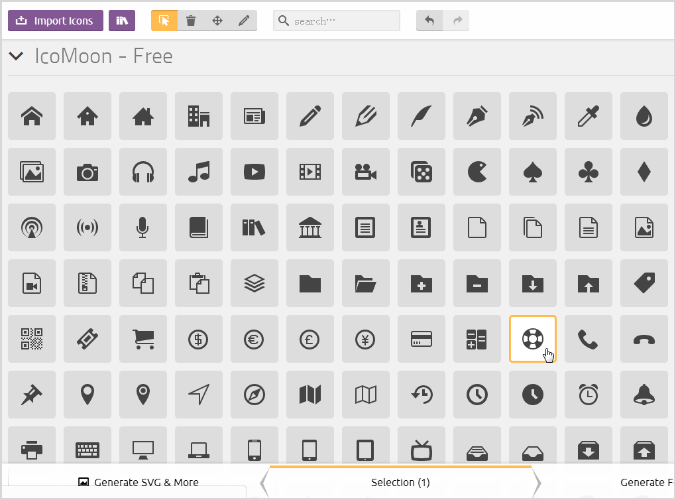Select the camera icon
Image resolution: width=676 pixels, height=500 pixels.
click(88, 172)
